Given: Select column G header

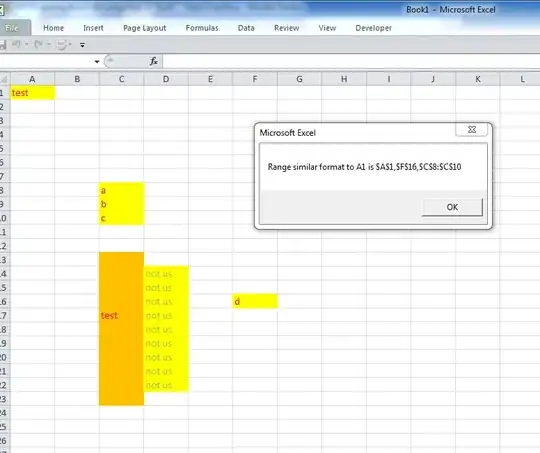Looking at the screenshot, I should click(299, 79).
